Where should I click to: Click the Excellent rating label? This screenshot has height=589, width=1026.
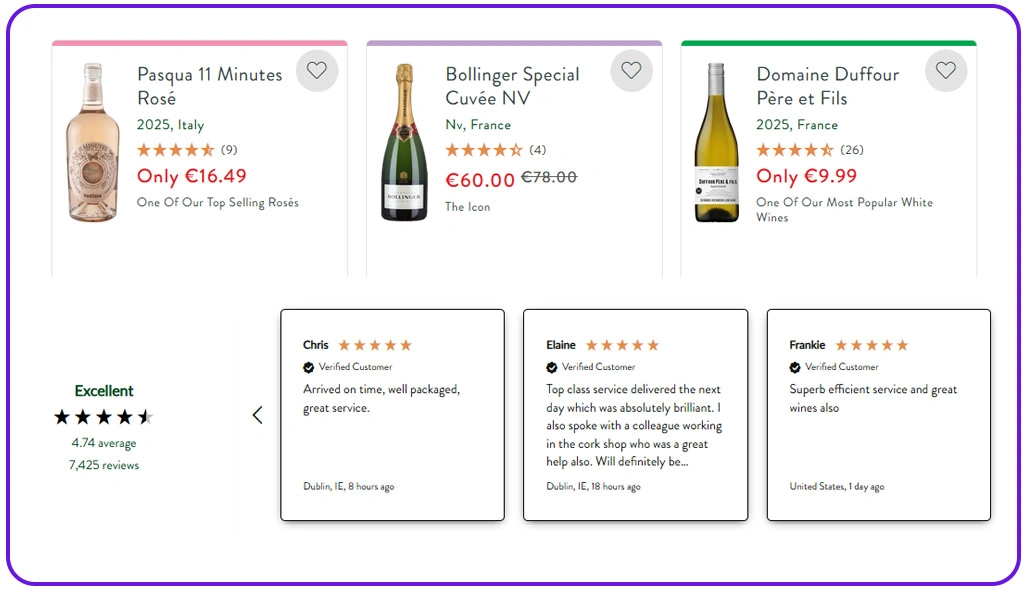click(x=104, y=391)
